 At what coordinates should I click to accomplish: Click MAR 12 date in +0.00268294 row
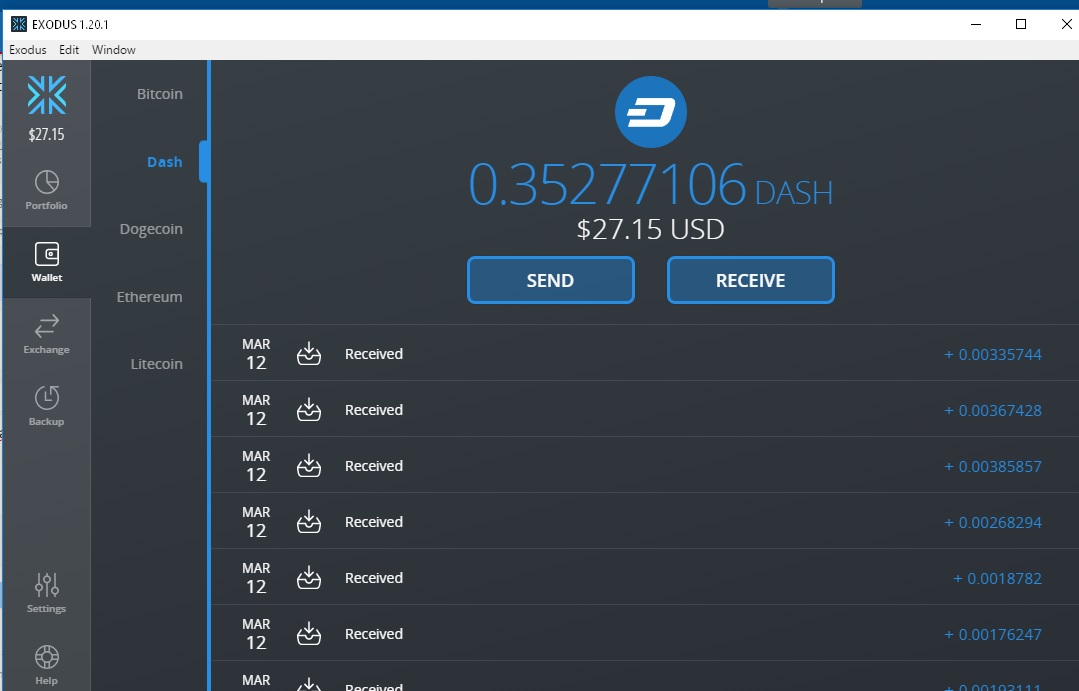point(256,522)
